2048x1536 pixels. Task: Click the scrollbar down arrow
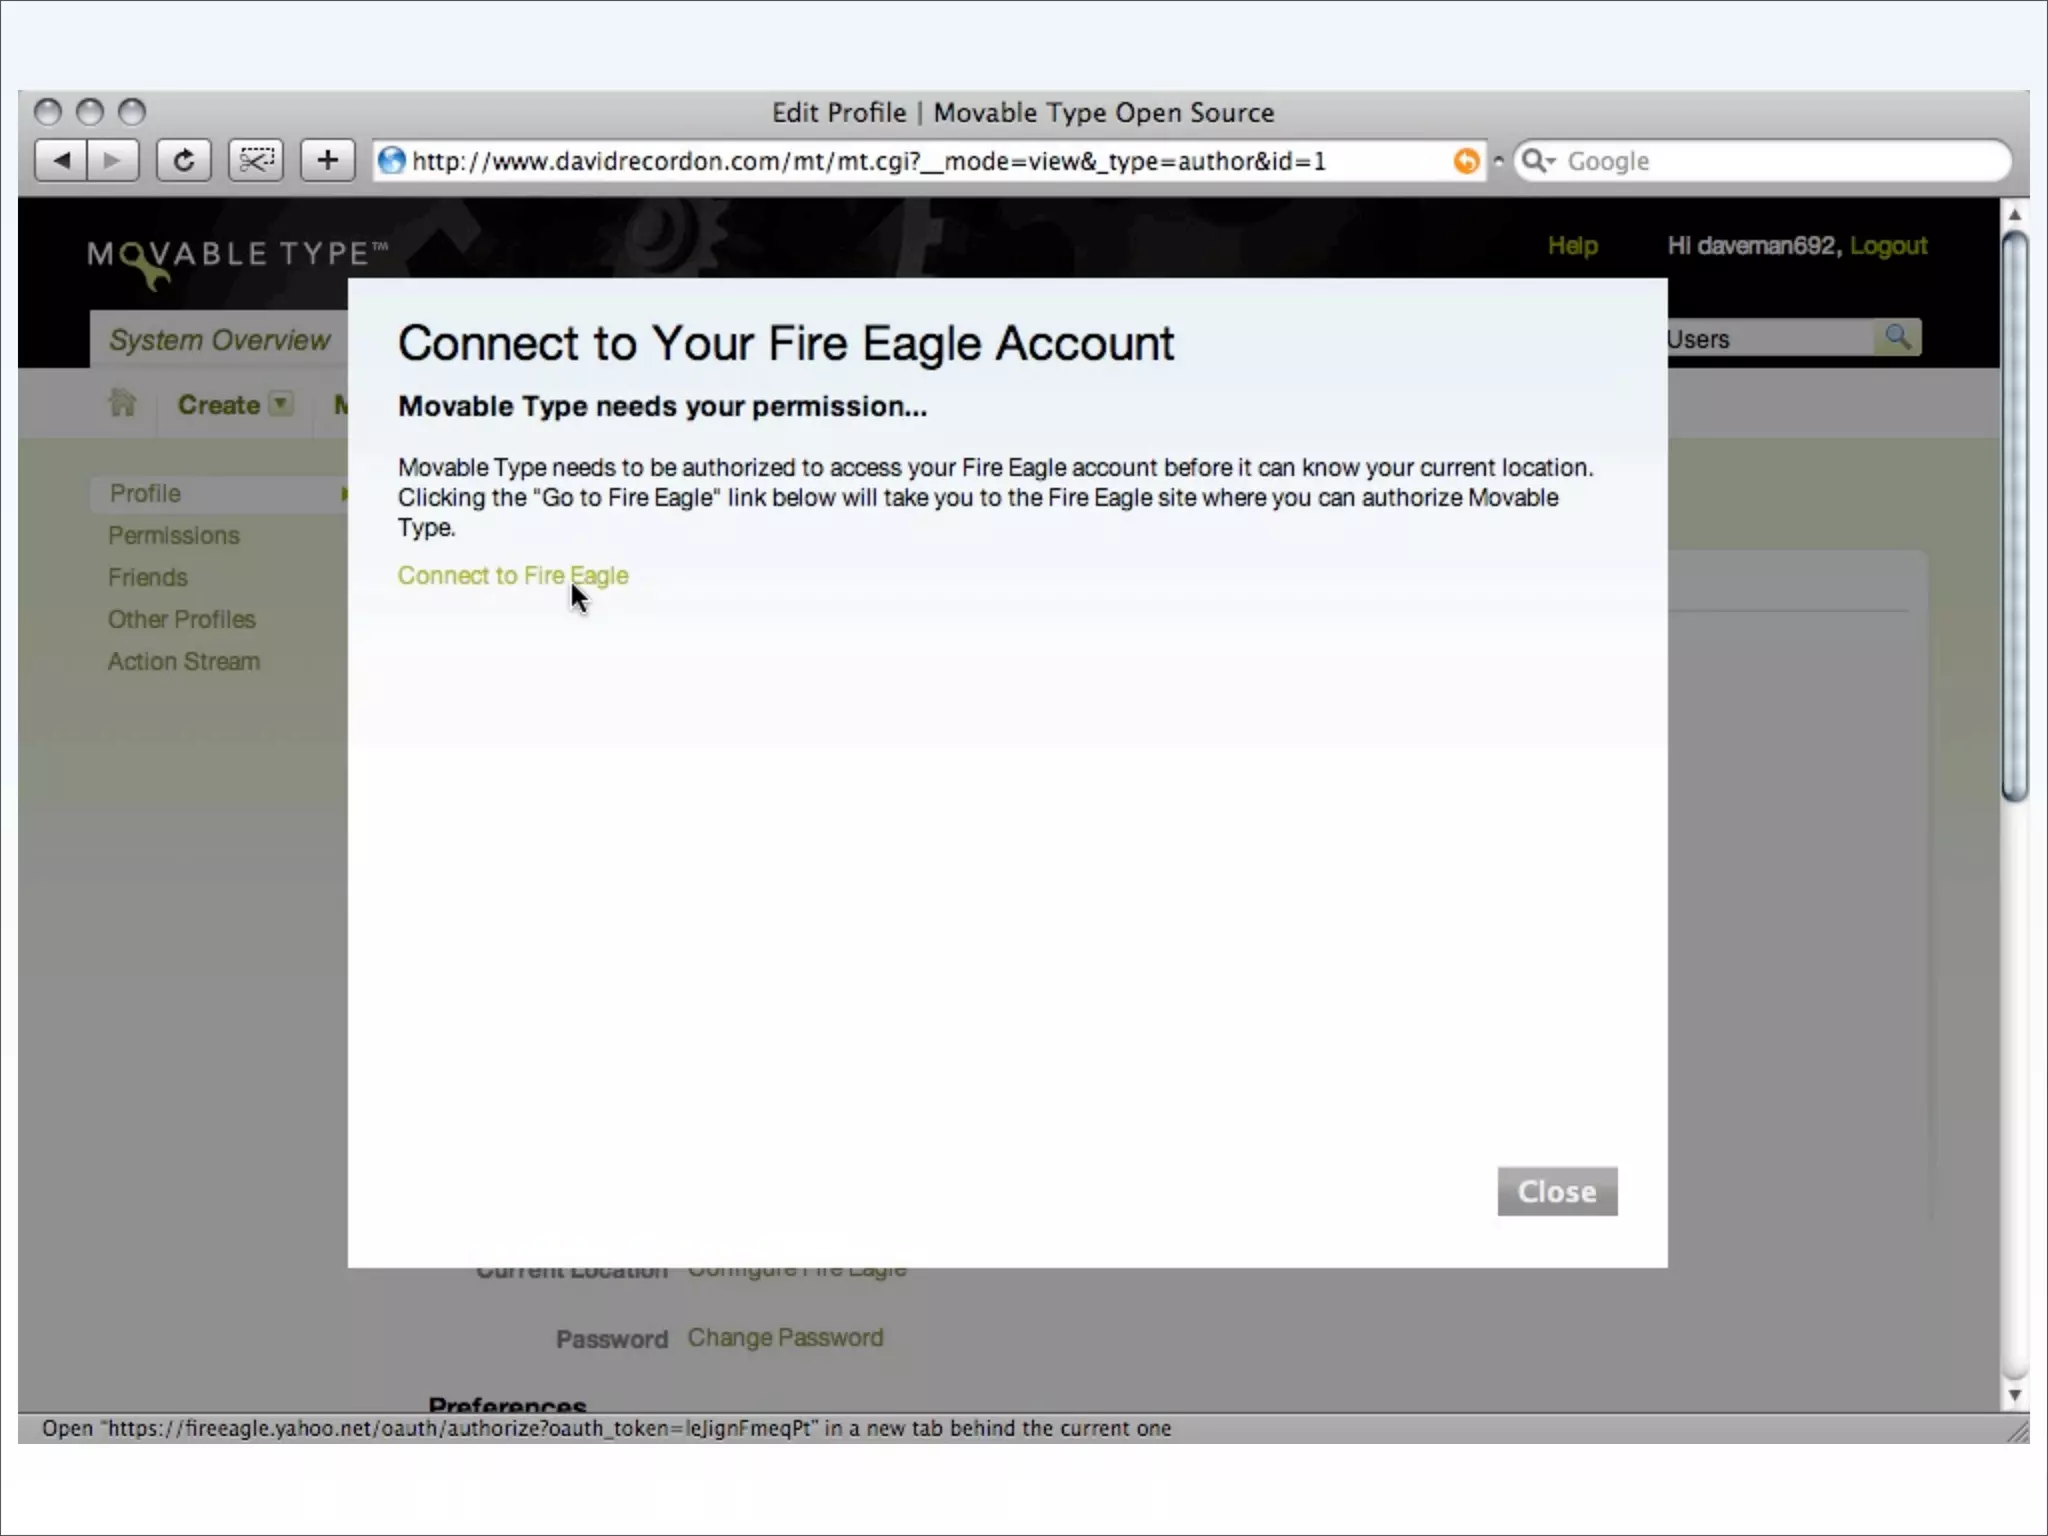[x=2014, y=1395]
